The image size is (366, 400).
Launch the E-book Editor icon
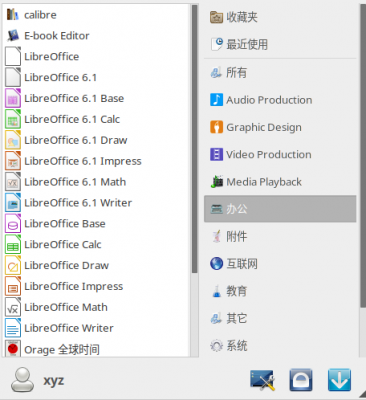pyautogui.click(x=13, y=36)
